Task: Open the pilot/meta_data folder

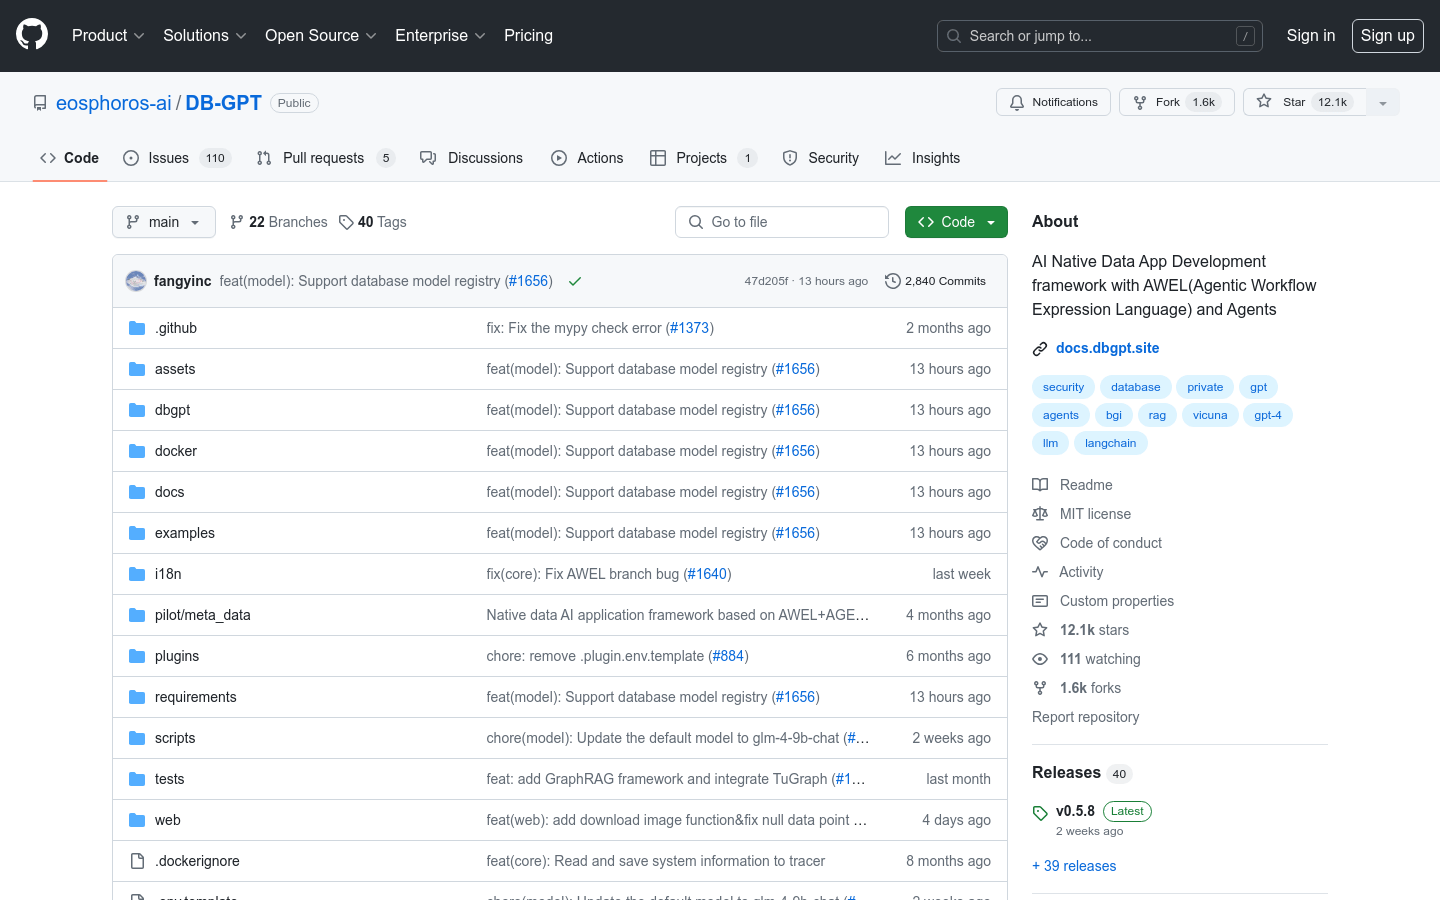Action: coord(203,615)
